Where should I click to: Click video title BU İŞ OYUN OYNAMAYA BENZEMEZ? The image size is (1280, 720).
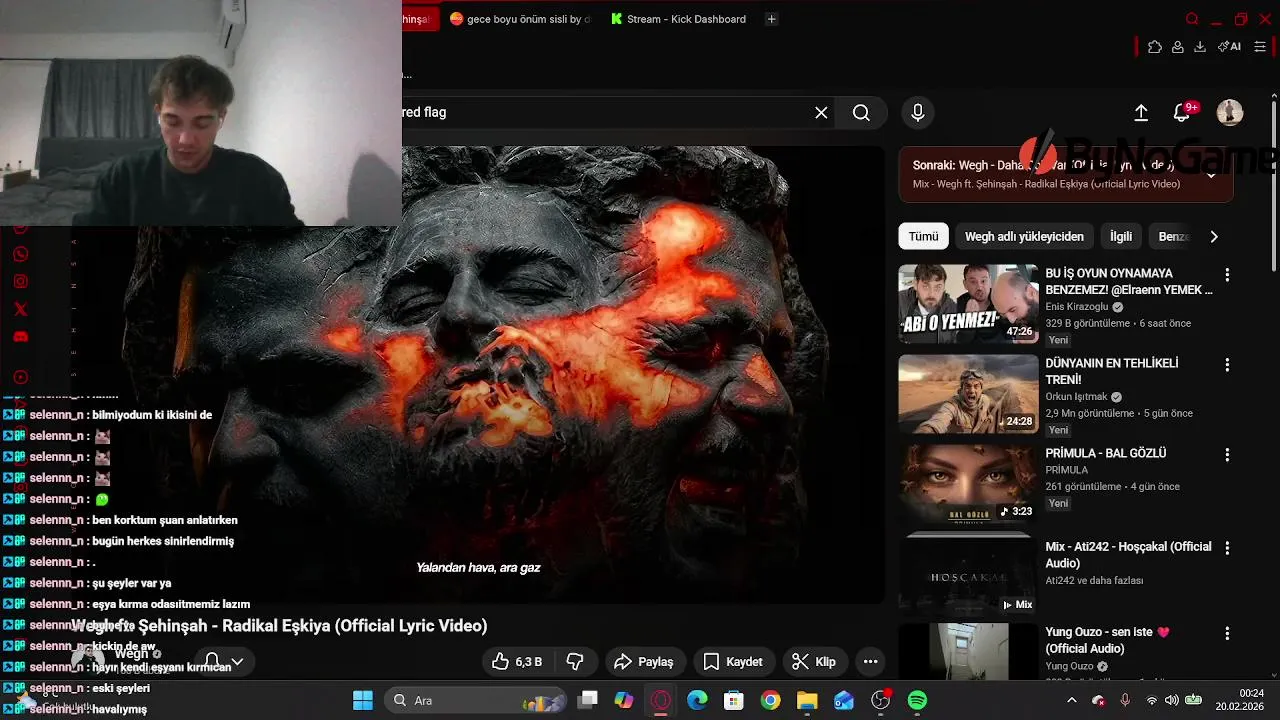click(1129, 282)
